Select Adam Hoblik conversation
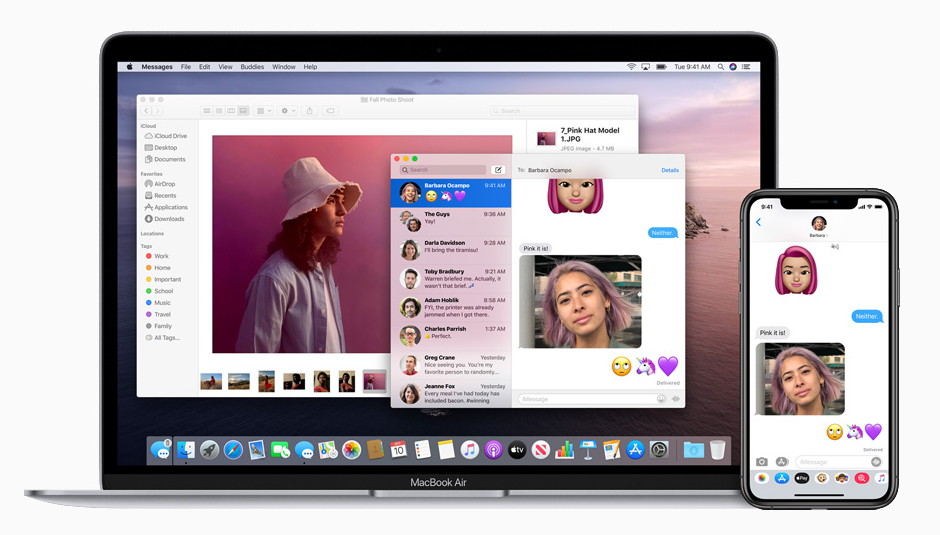Screen dimensions: 940x535 point(451,308)
